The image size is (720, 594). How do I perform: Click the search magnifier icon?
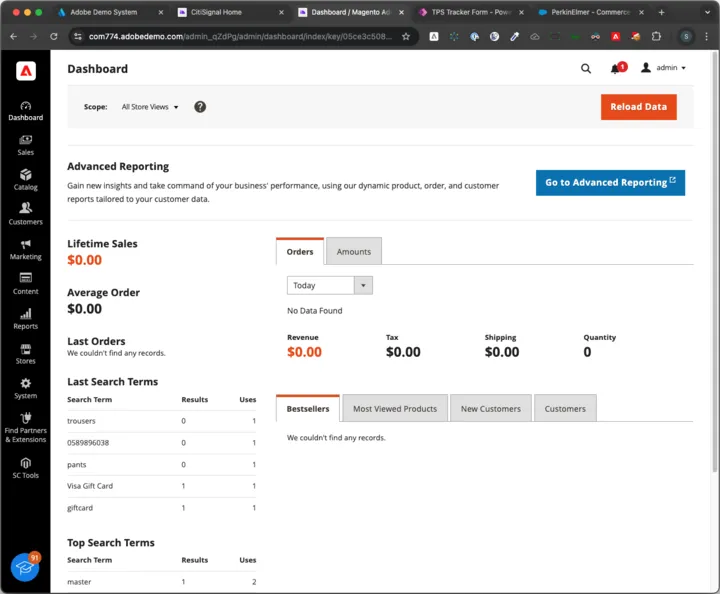coord(585,68)
